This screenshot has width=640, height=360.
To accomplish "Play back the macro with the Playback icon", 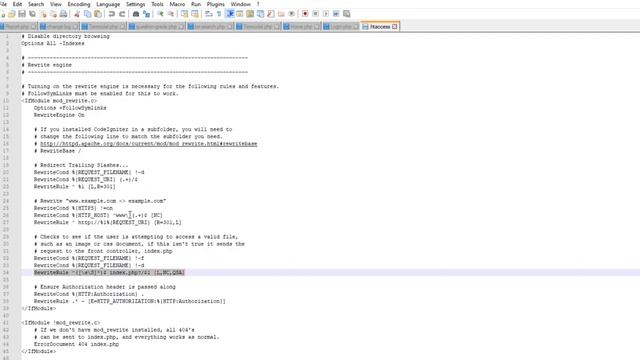I will click(326, 14).
